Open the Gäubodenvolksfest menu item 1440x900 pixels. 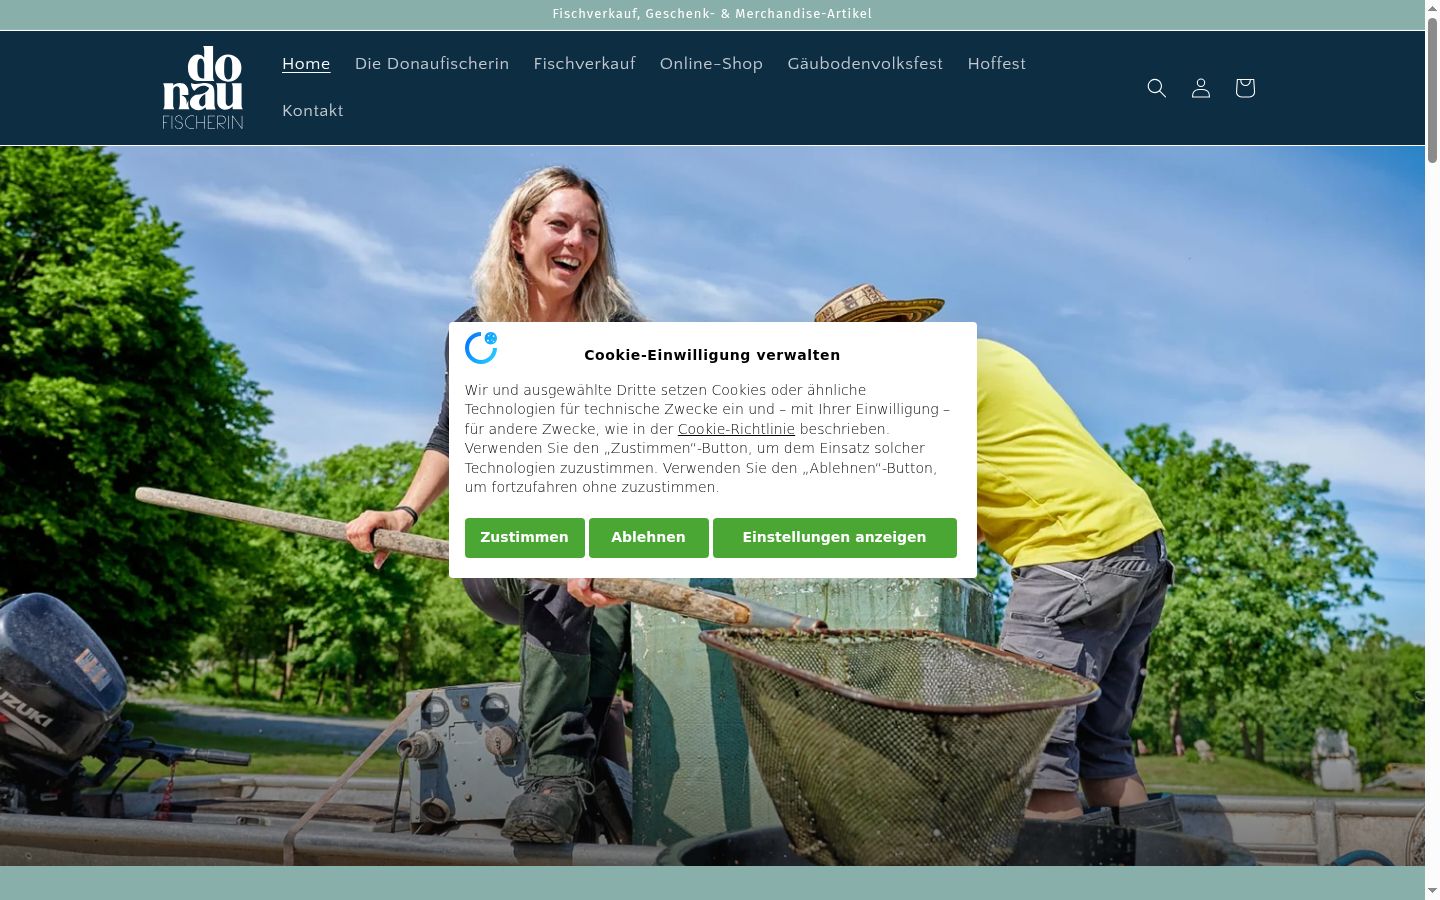(865, 64)
